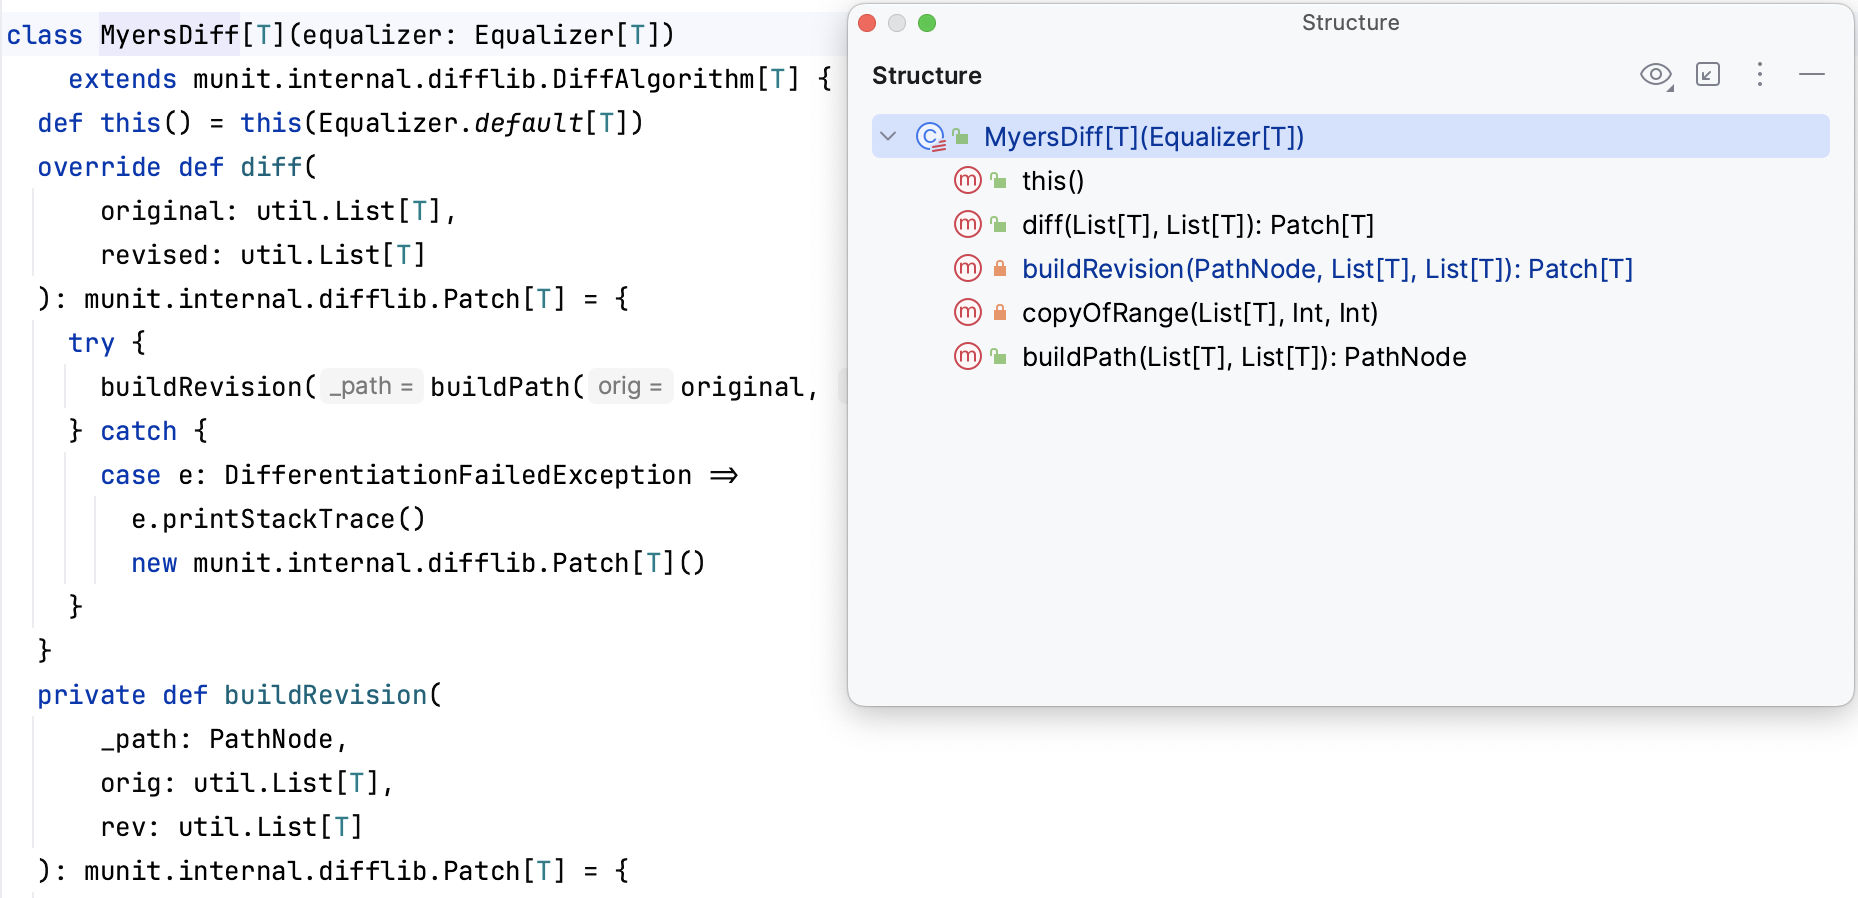Select the diff method in Structure tree
Image resolution: width=1858 pixels, height=898 pixels.
1197,225
